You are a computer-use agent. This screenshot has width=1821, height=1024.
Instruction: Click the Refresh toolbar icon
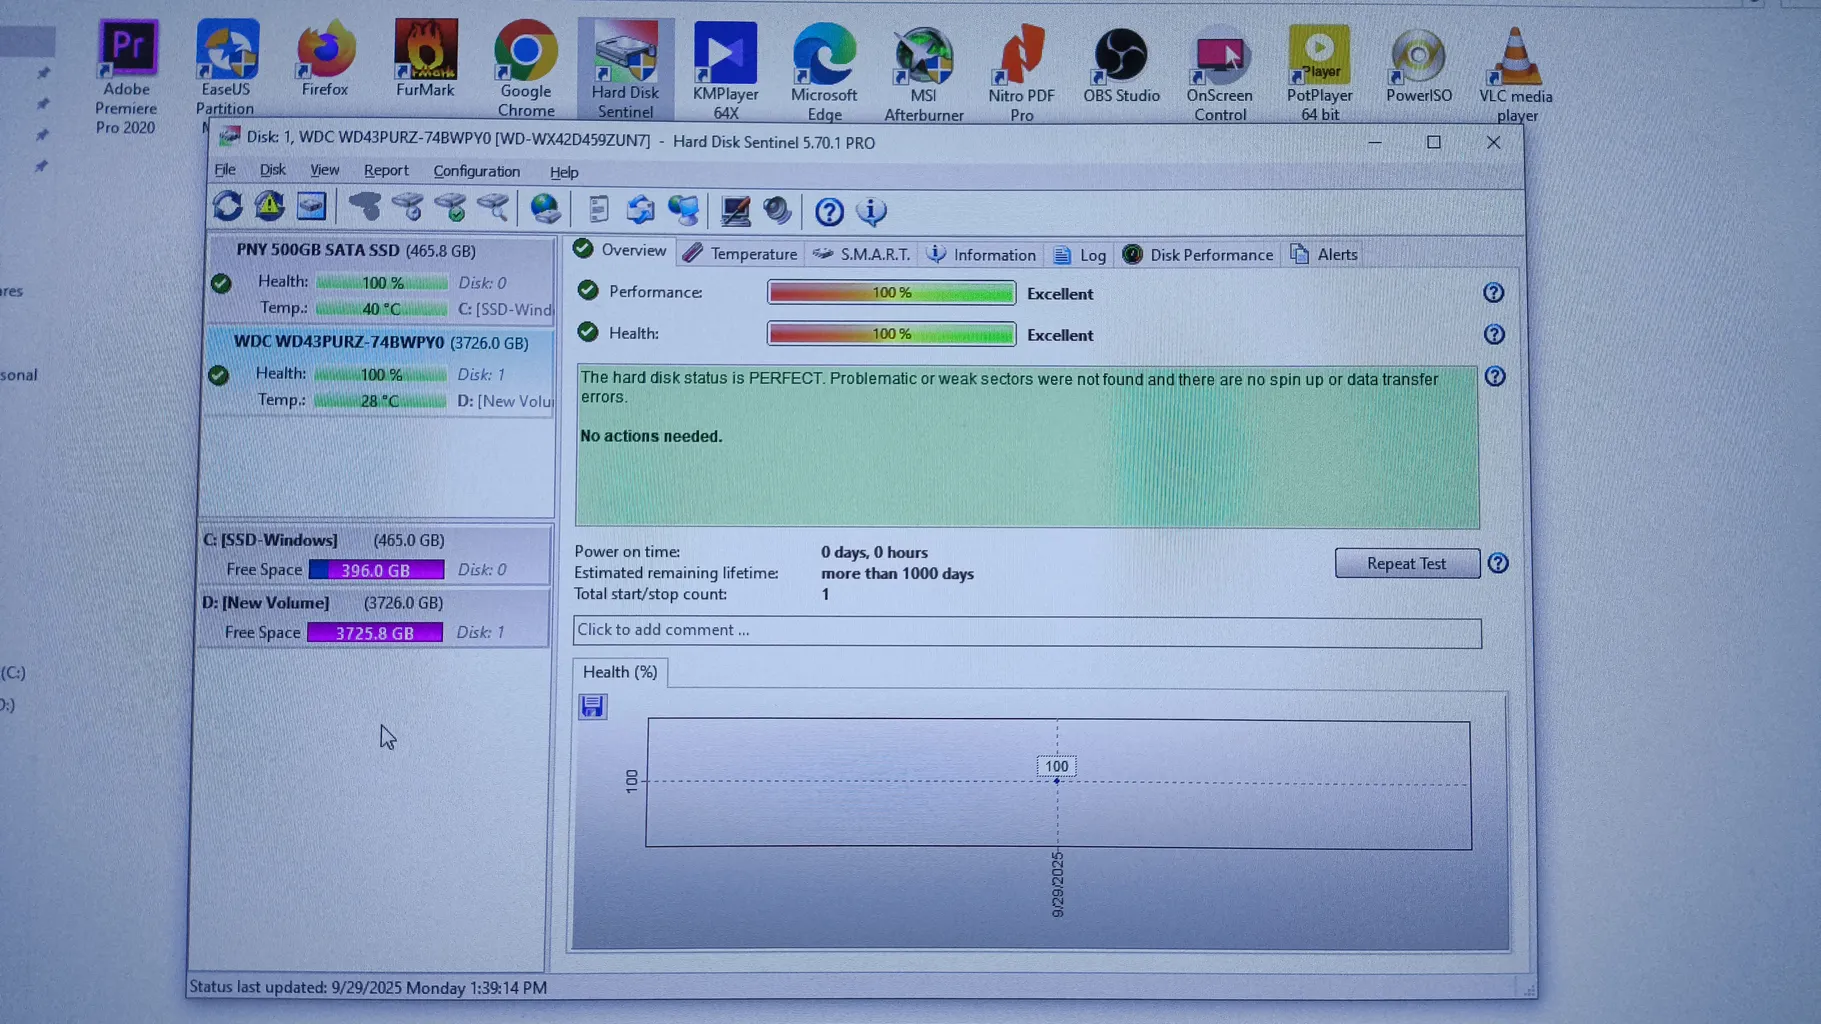pos(227,207)
